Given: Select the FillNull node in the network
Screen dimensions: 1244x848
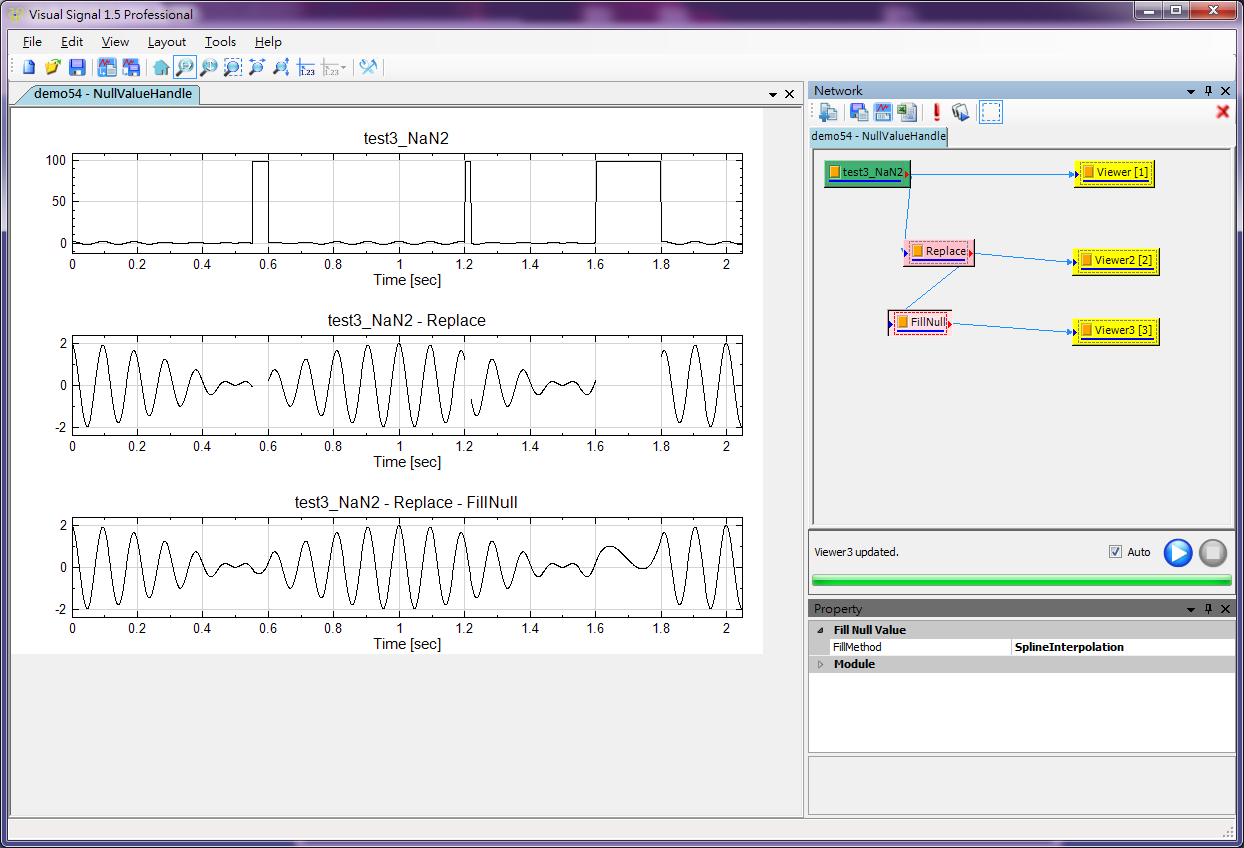Looking at the screenshot, I should [x=920, y=322].
